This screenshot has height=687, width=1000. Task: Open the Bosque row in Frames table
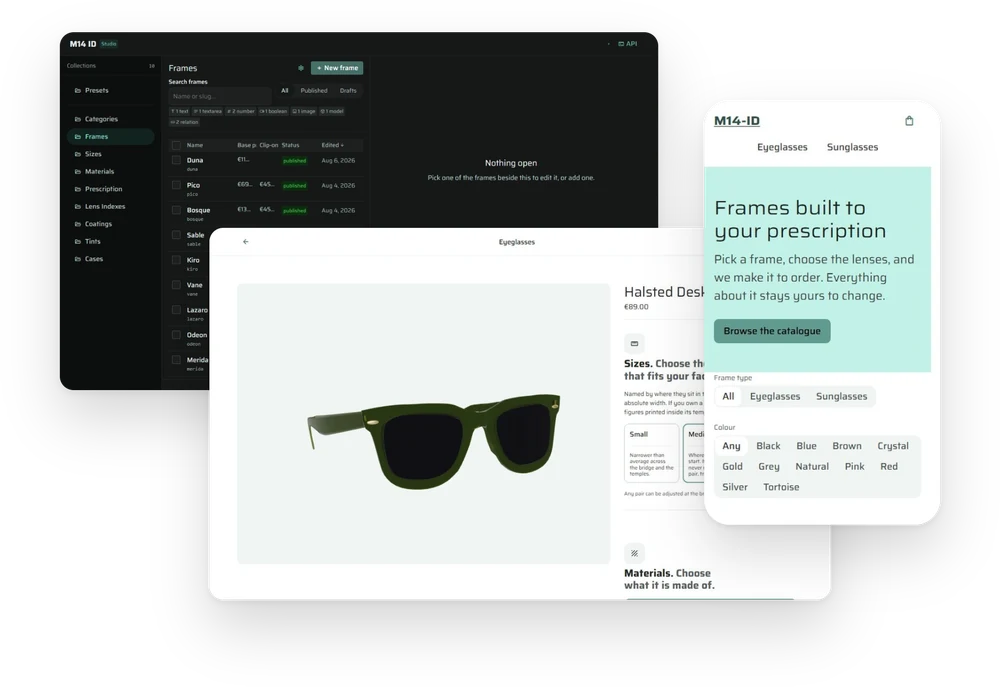[266, 214]
